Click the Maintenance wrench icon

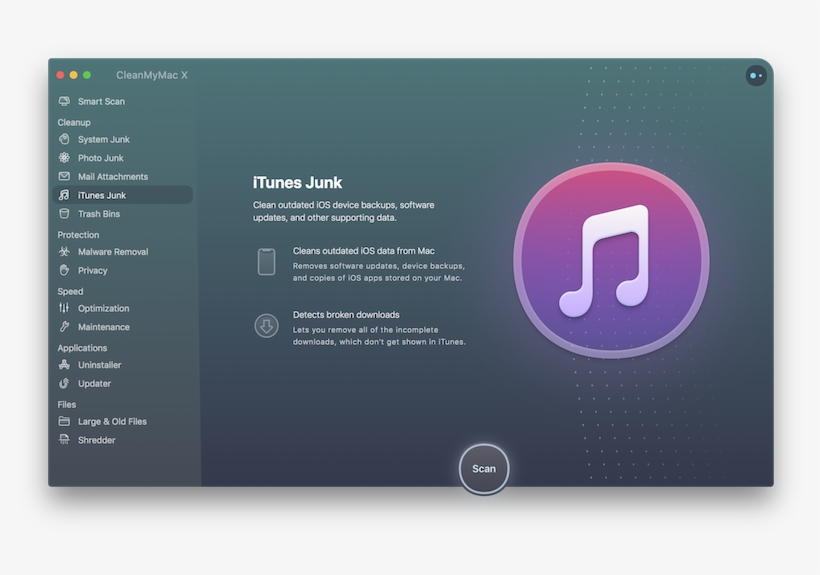coord(64,327)
